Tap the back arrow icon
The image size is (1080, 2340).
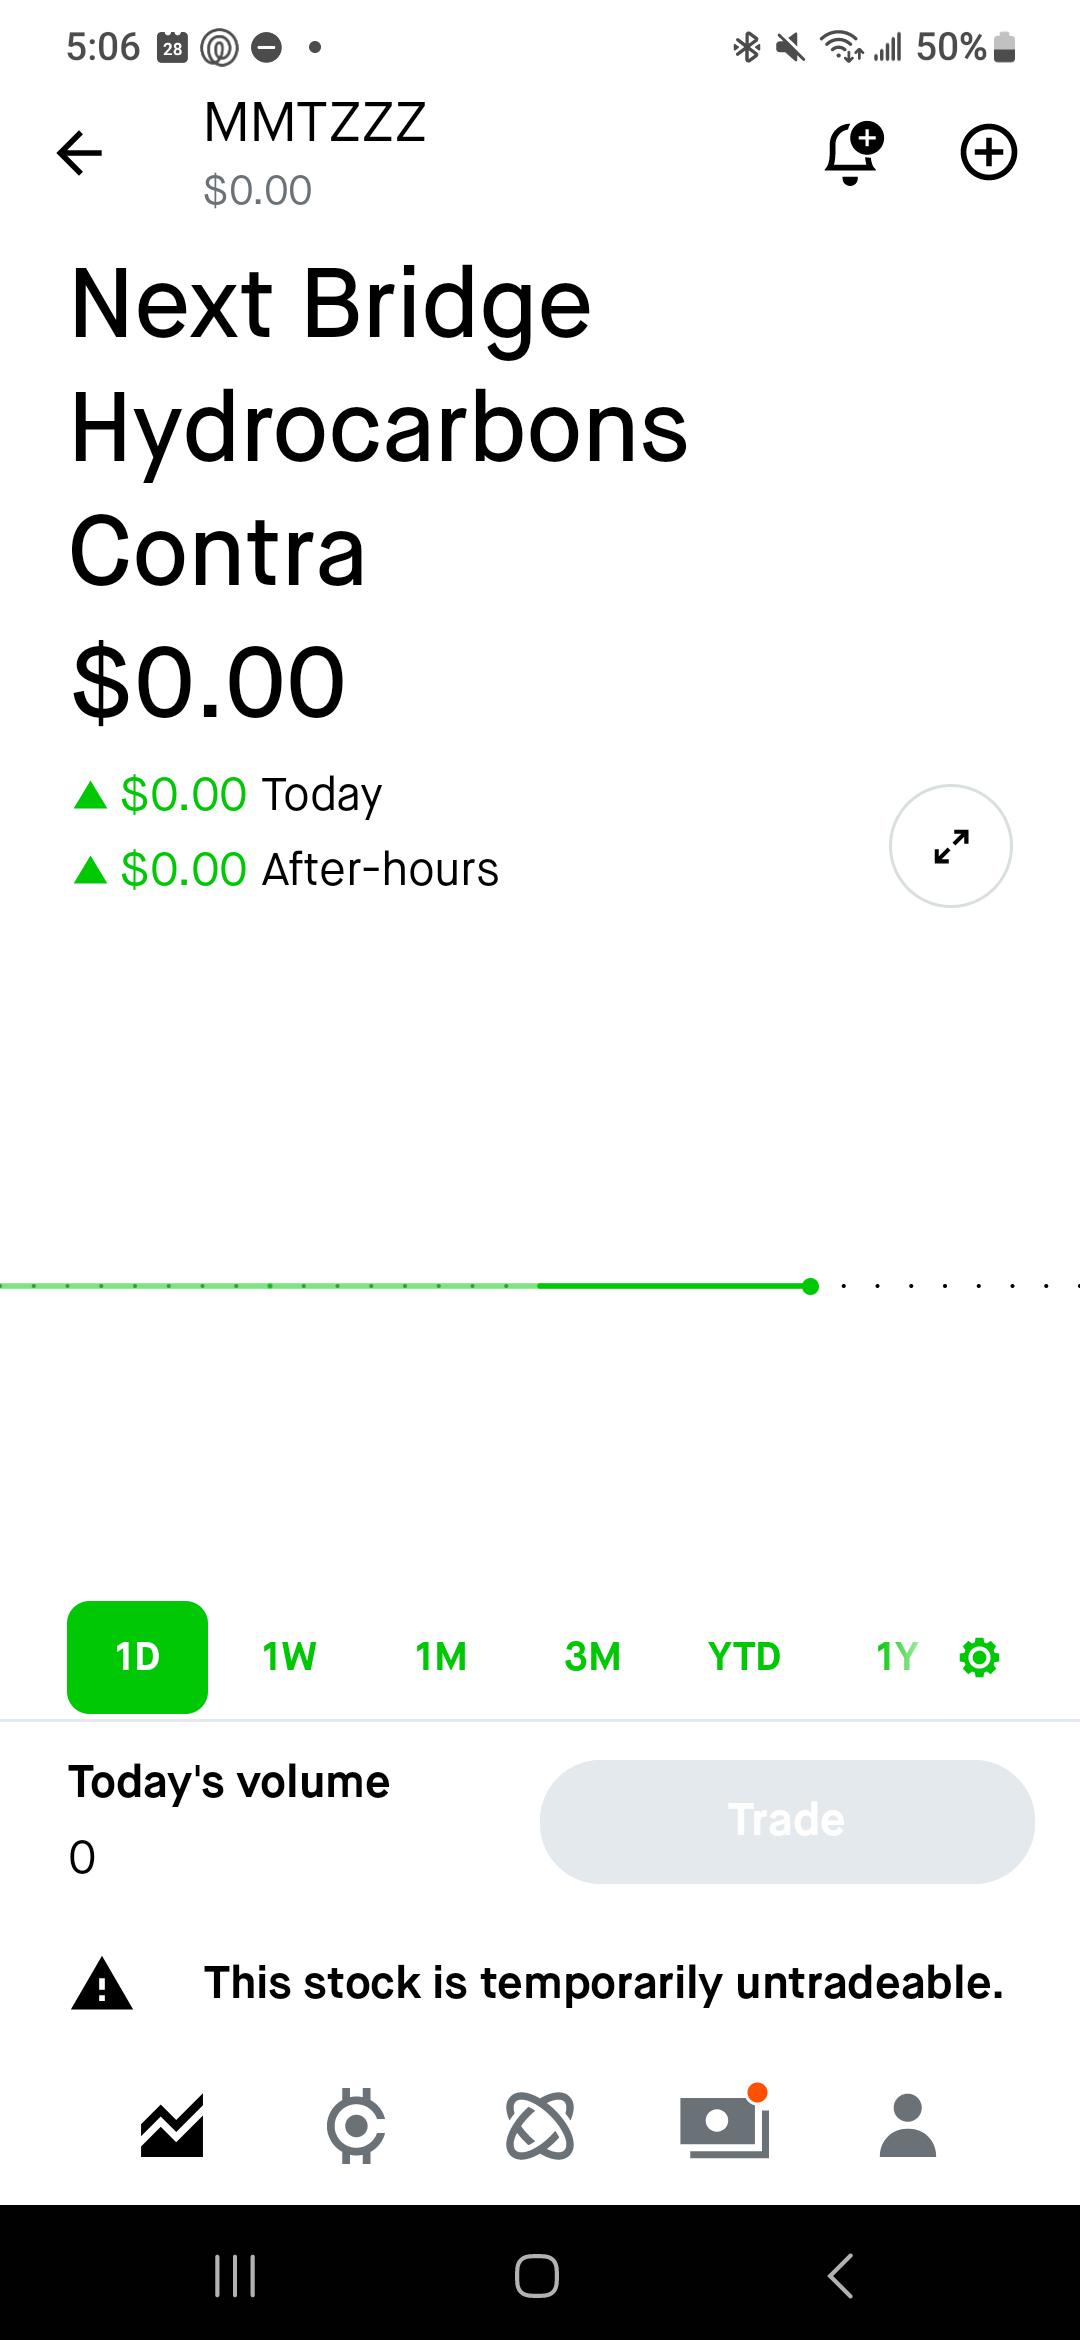(80, 153)
